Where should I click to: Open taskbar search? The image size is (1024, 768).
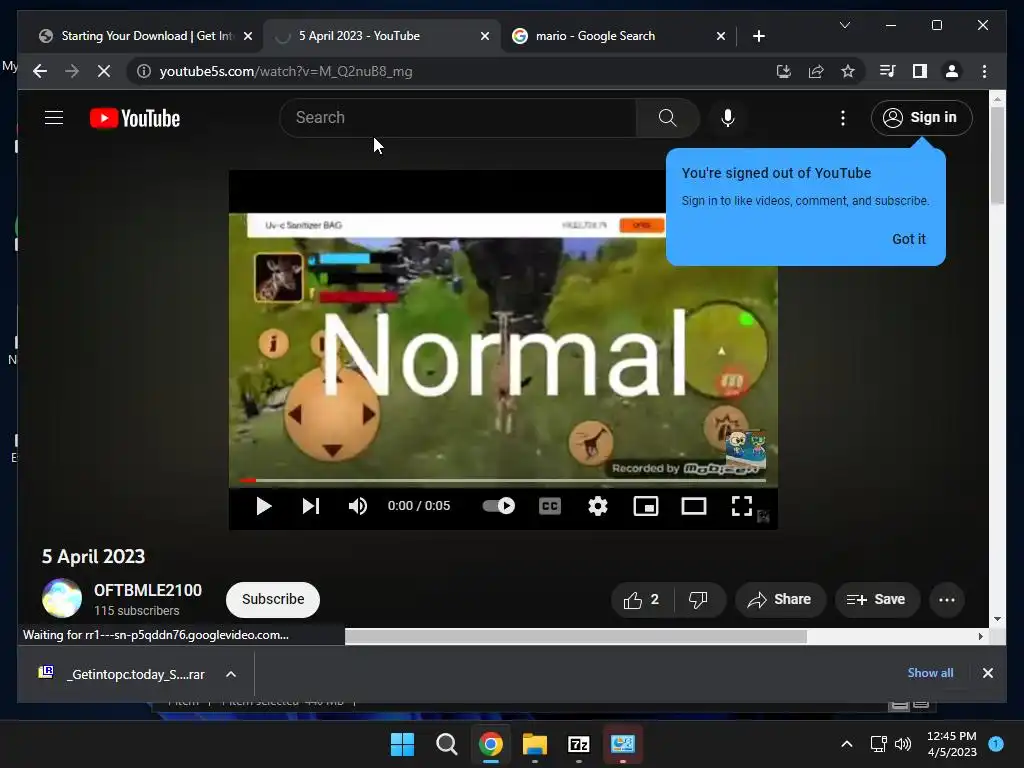(x=447, y=744)
